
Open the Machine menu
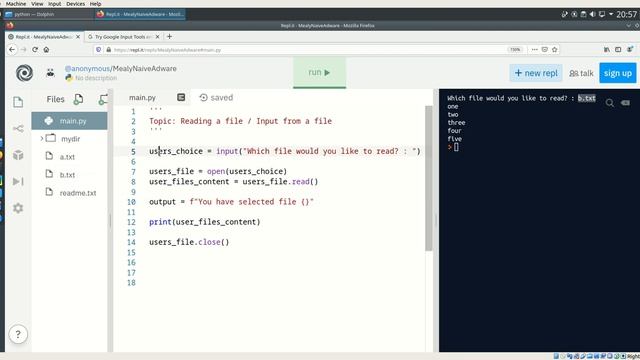pyautogui.click(x=16, y=4)
